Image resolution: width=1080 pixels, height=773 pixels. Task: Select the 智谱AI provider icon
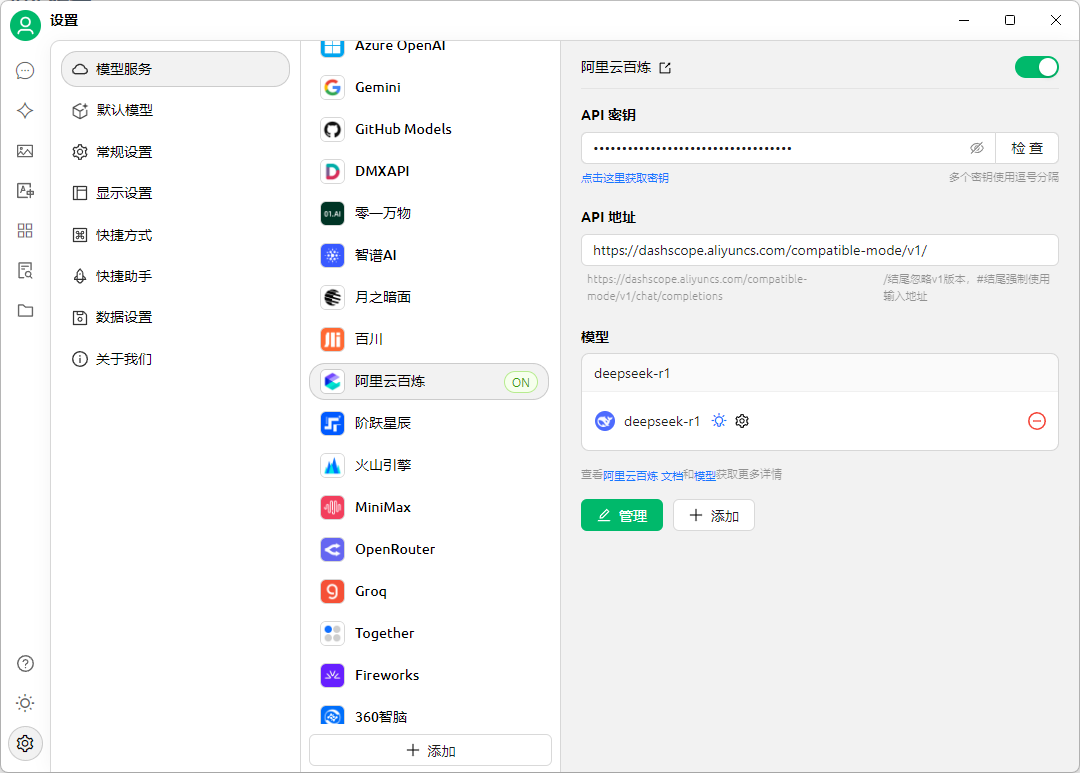pos(333,256)
